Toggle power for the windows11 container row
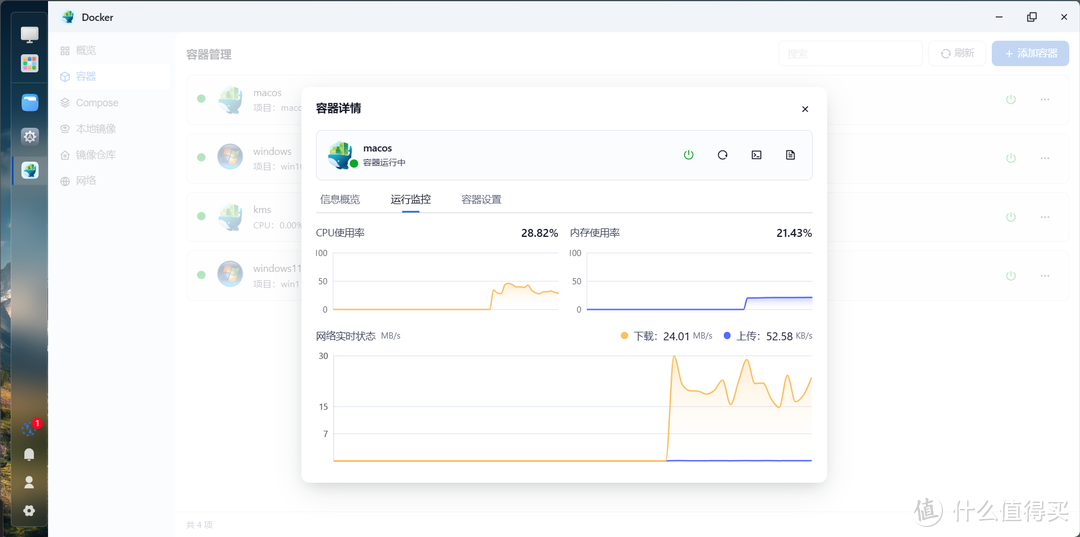 point(1010,275)
